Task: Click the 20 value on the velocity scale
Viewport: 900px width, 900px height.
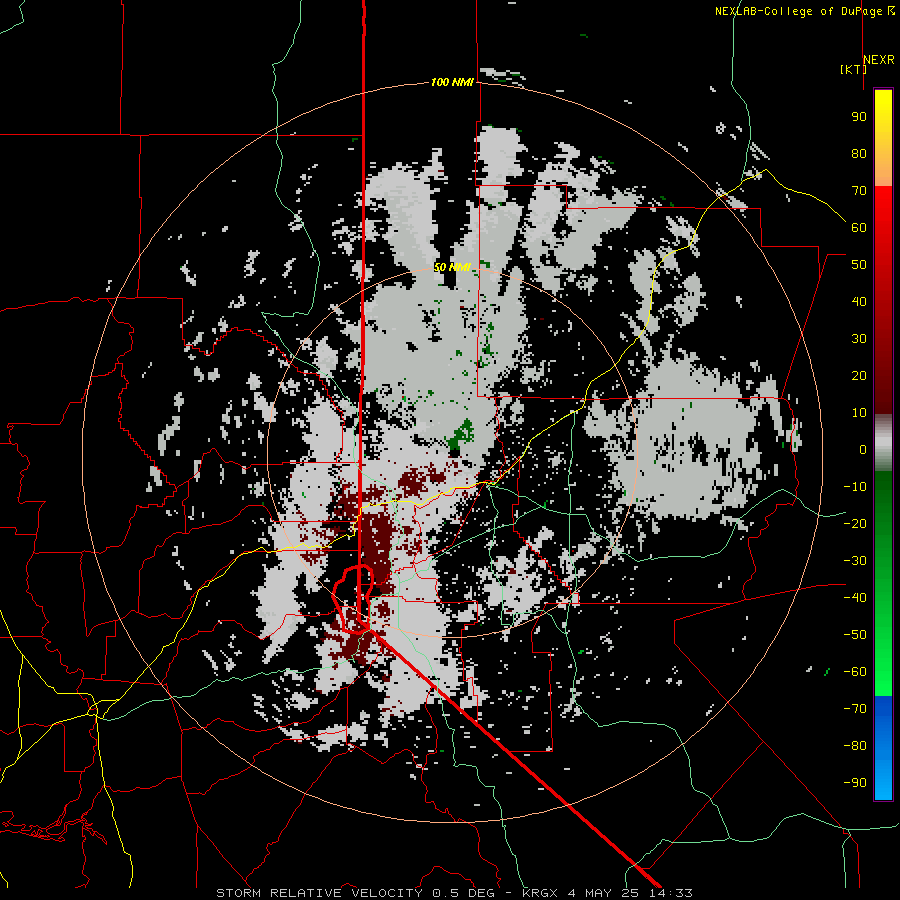Action: pos(859,376)
